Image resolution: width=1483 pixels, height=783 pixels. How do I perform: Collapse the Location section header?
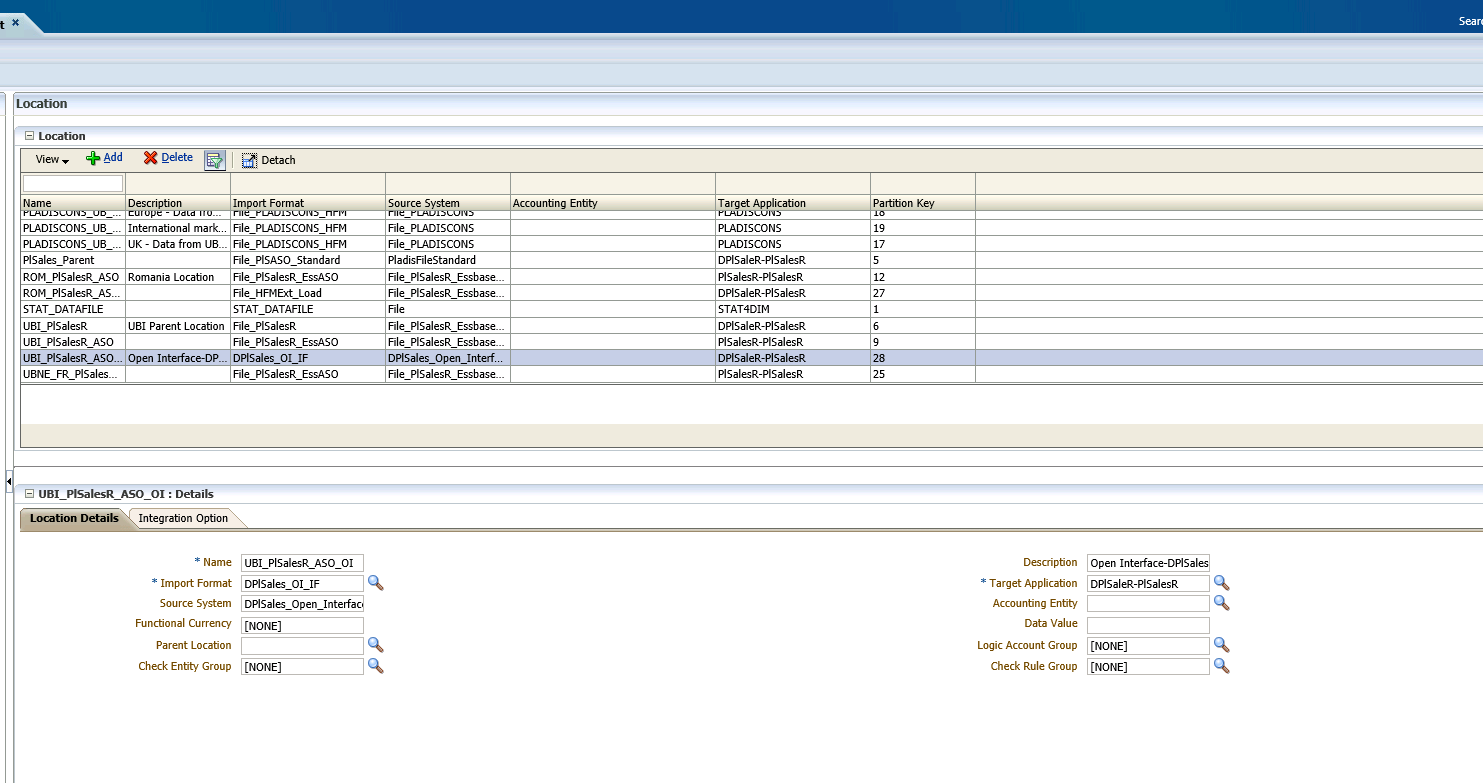29,136
